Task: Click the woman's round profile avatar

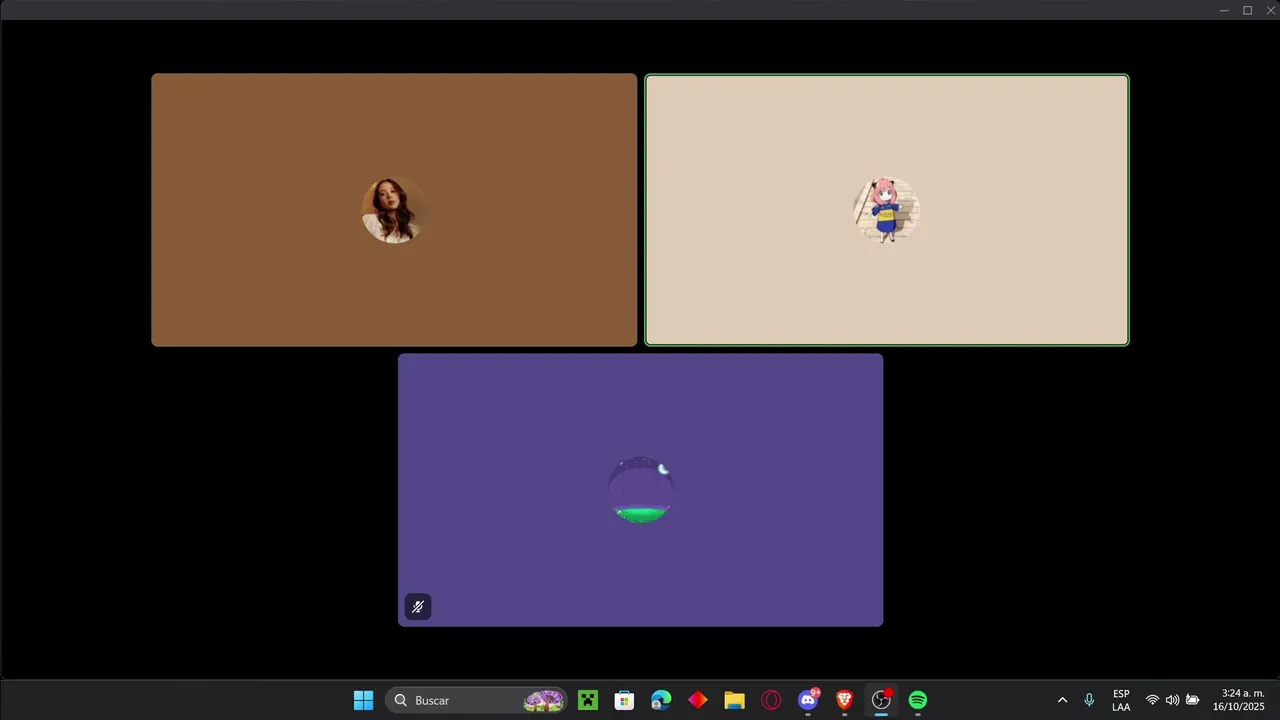Action: click(x=394, y=210)
